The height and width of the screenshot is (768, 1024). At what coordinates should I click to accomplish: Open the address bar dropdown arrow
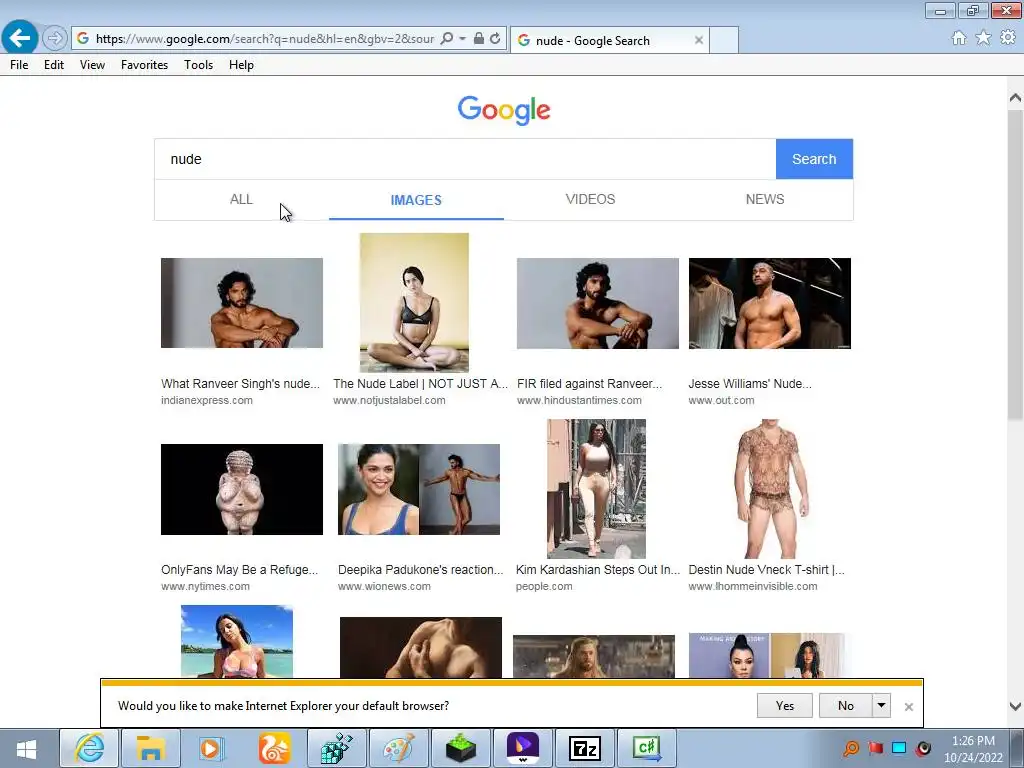462,39
